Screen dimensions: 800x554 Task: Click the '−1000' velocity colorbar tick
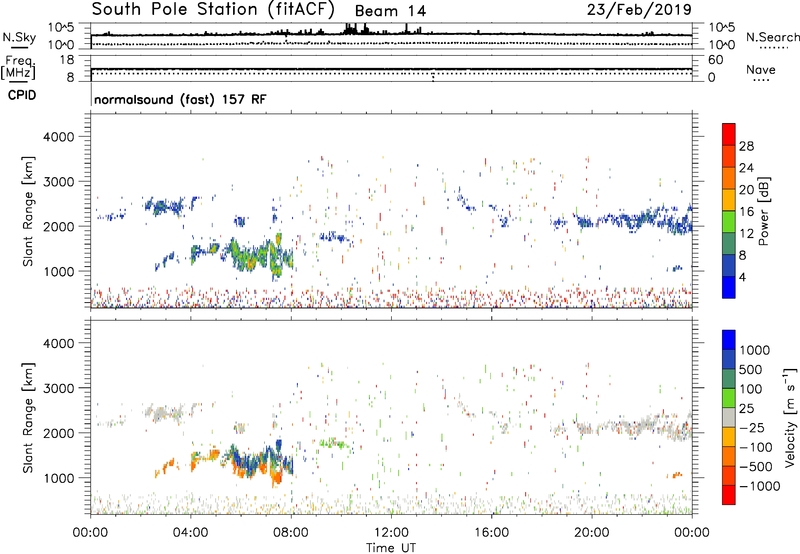760,486
